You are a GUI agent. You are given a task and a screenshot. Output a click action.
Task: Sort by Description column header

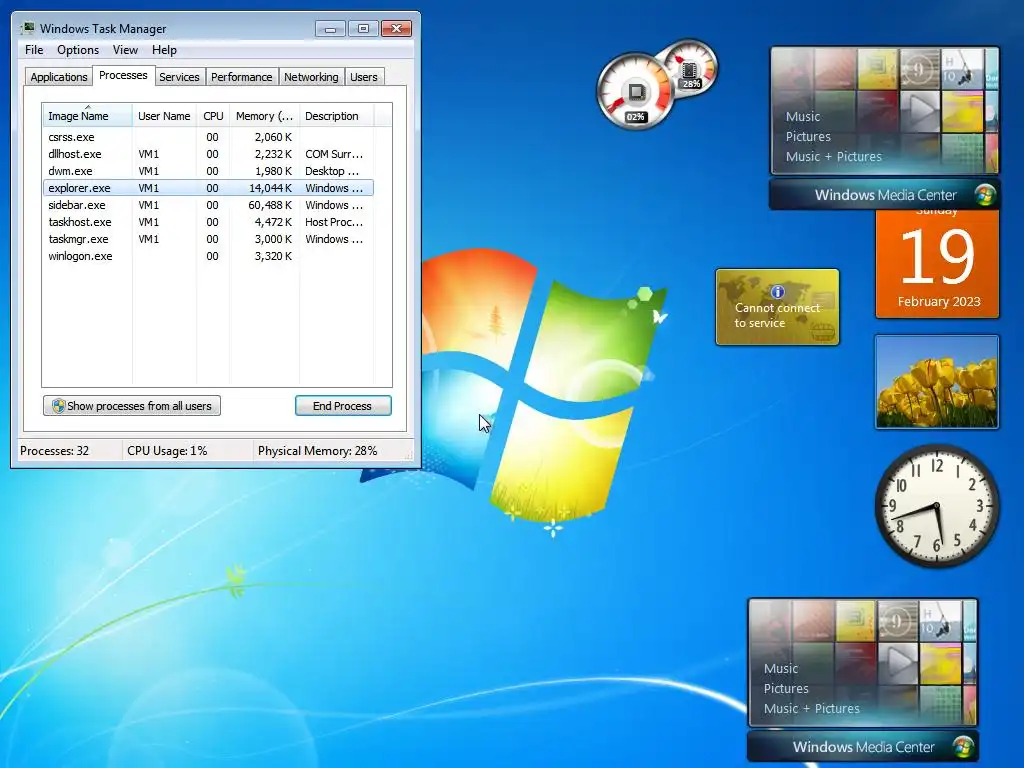click(x=336, y=116)
